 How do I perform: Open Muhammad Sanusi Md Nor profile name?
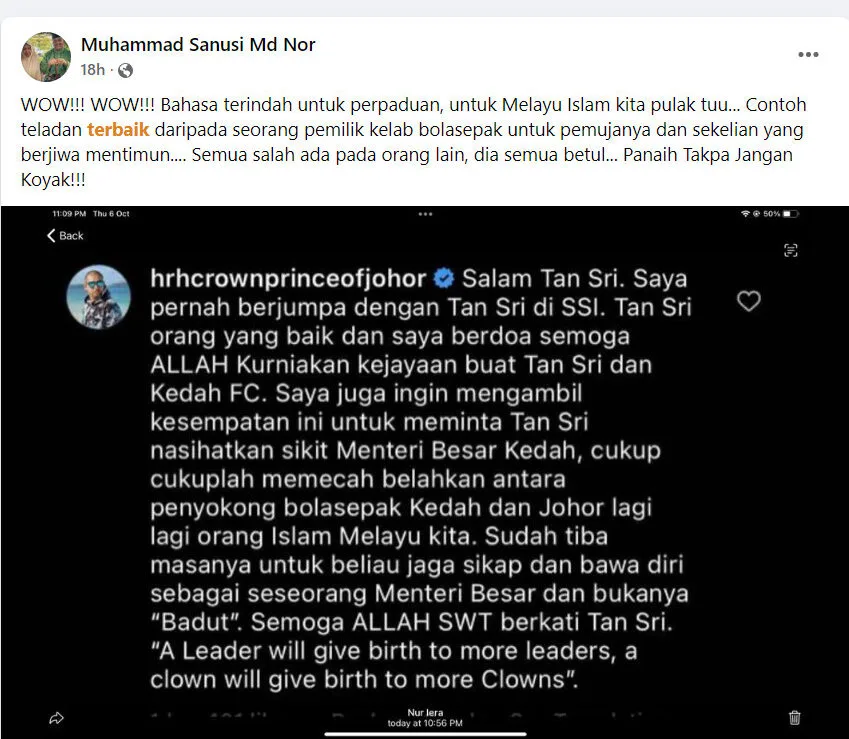[198, 45]
